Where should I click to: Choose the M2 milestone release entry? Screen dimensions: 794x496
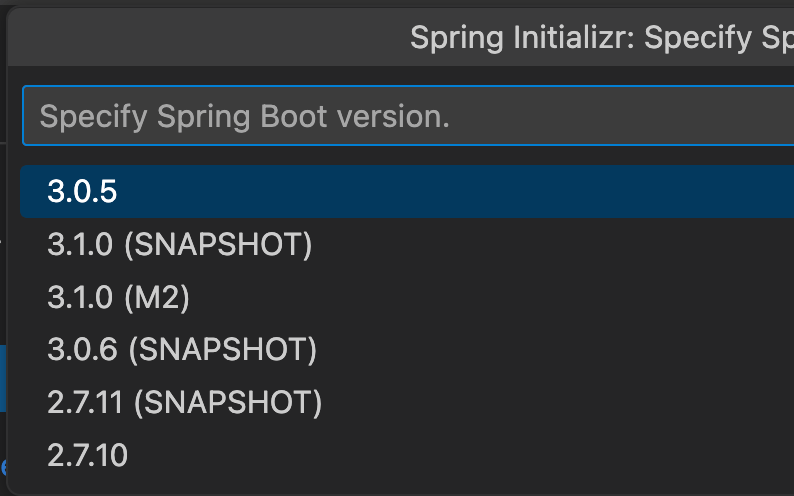[407, 297]
